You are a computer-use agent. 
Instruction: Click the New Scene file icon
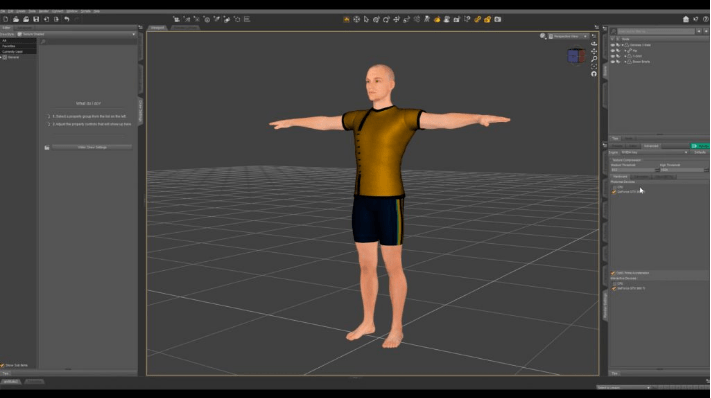click(x=5, y=19)
